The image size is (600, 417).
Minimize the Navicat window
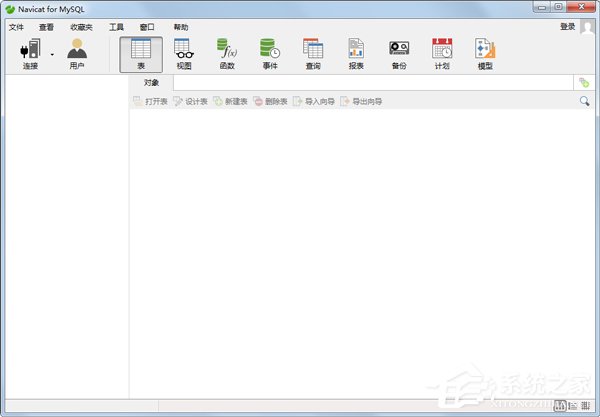click(542, 7)
